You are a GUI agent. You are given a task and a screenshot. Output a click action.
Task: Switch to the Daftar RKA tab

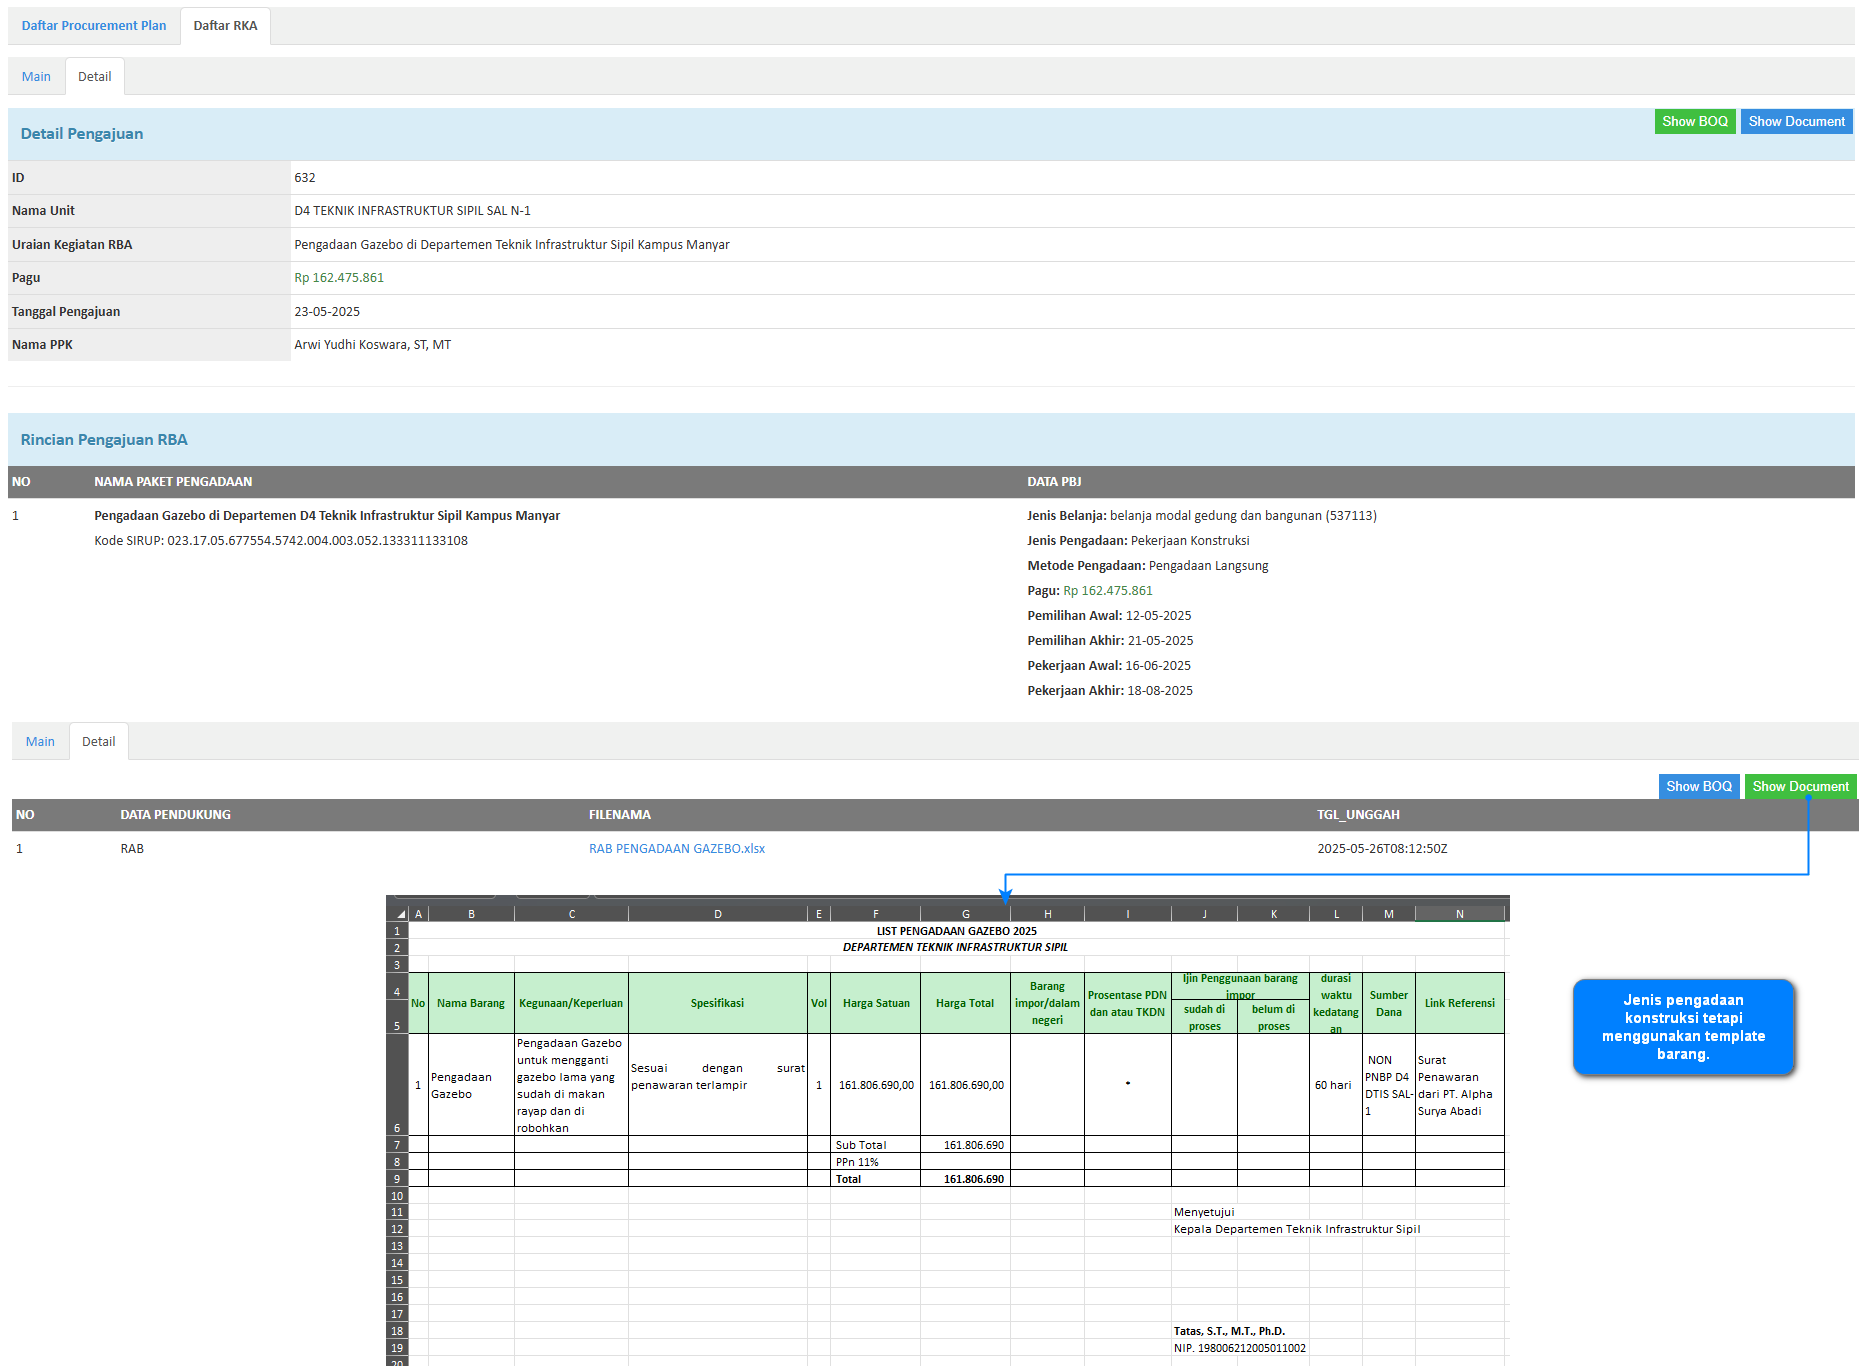tap(225, 26)
